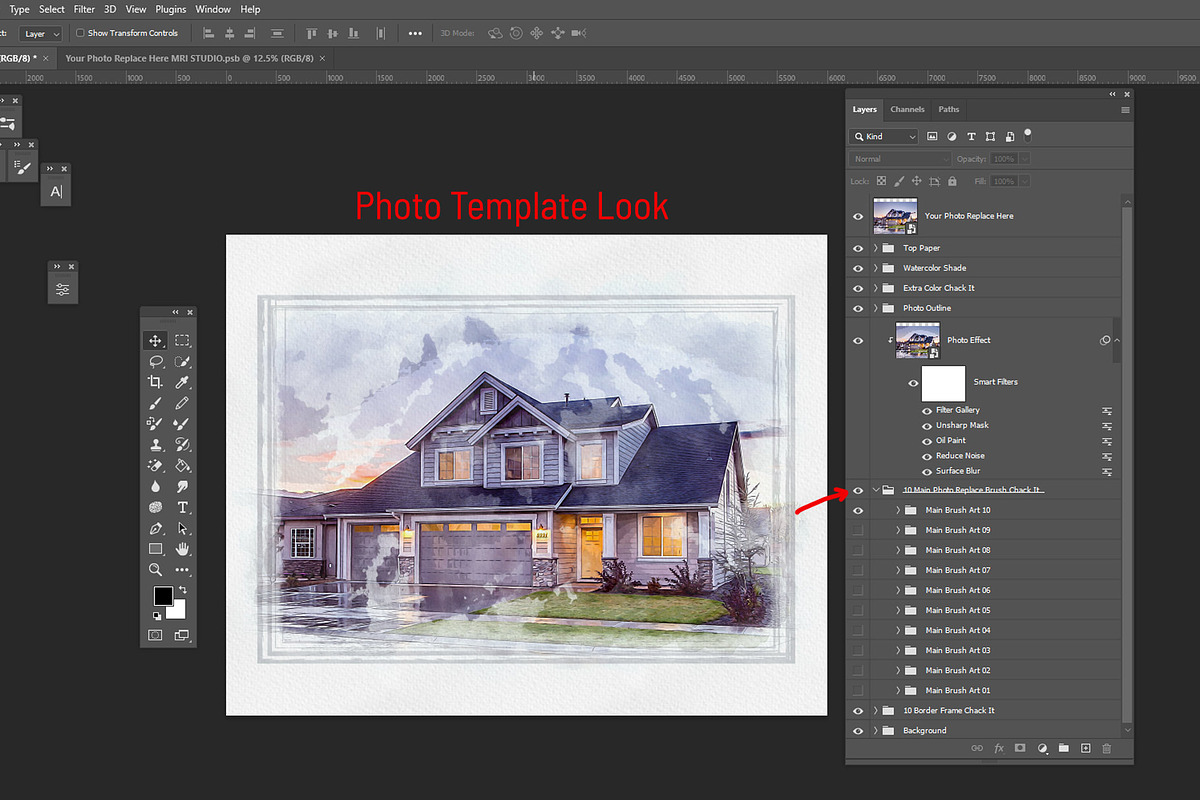Image resolution: width=1200 pixels, height=800 pixels.
Task: Select the Crop tool
Action: [155, 382]
